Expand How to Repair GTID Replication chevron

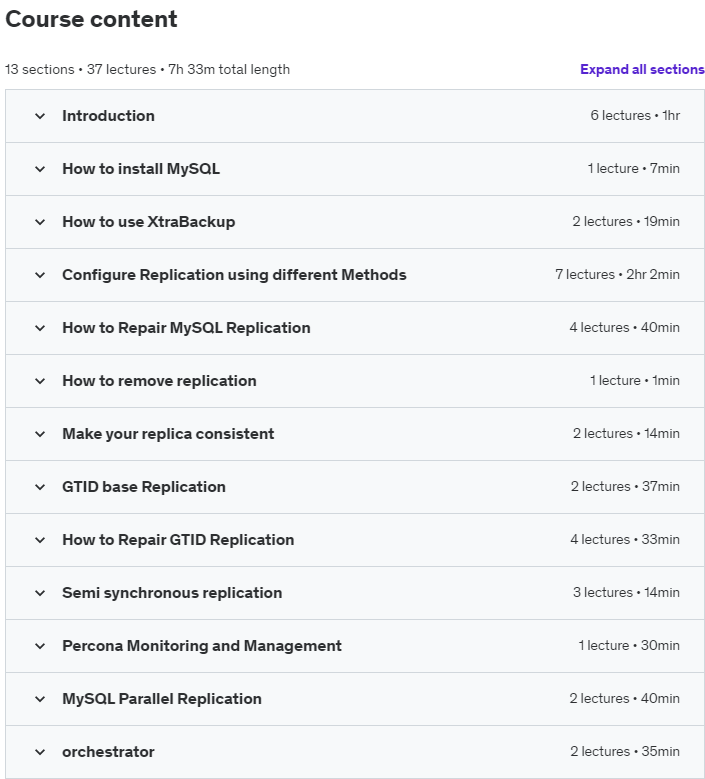coord(40,541)
